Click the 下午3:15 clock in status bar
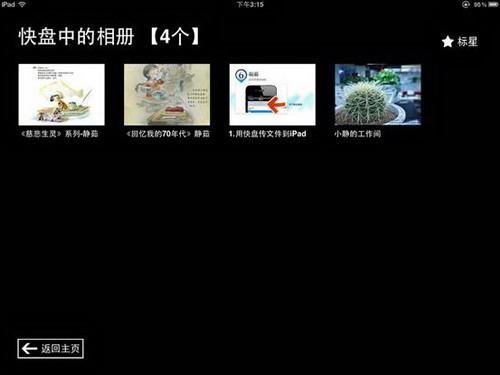Image resolution: width=500 pixels, height=375 pixels. [x=250, y=4]
